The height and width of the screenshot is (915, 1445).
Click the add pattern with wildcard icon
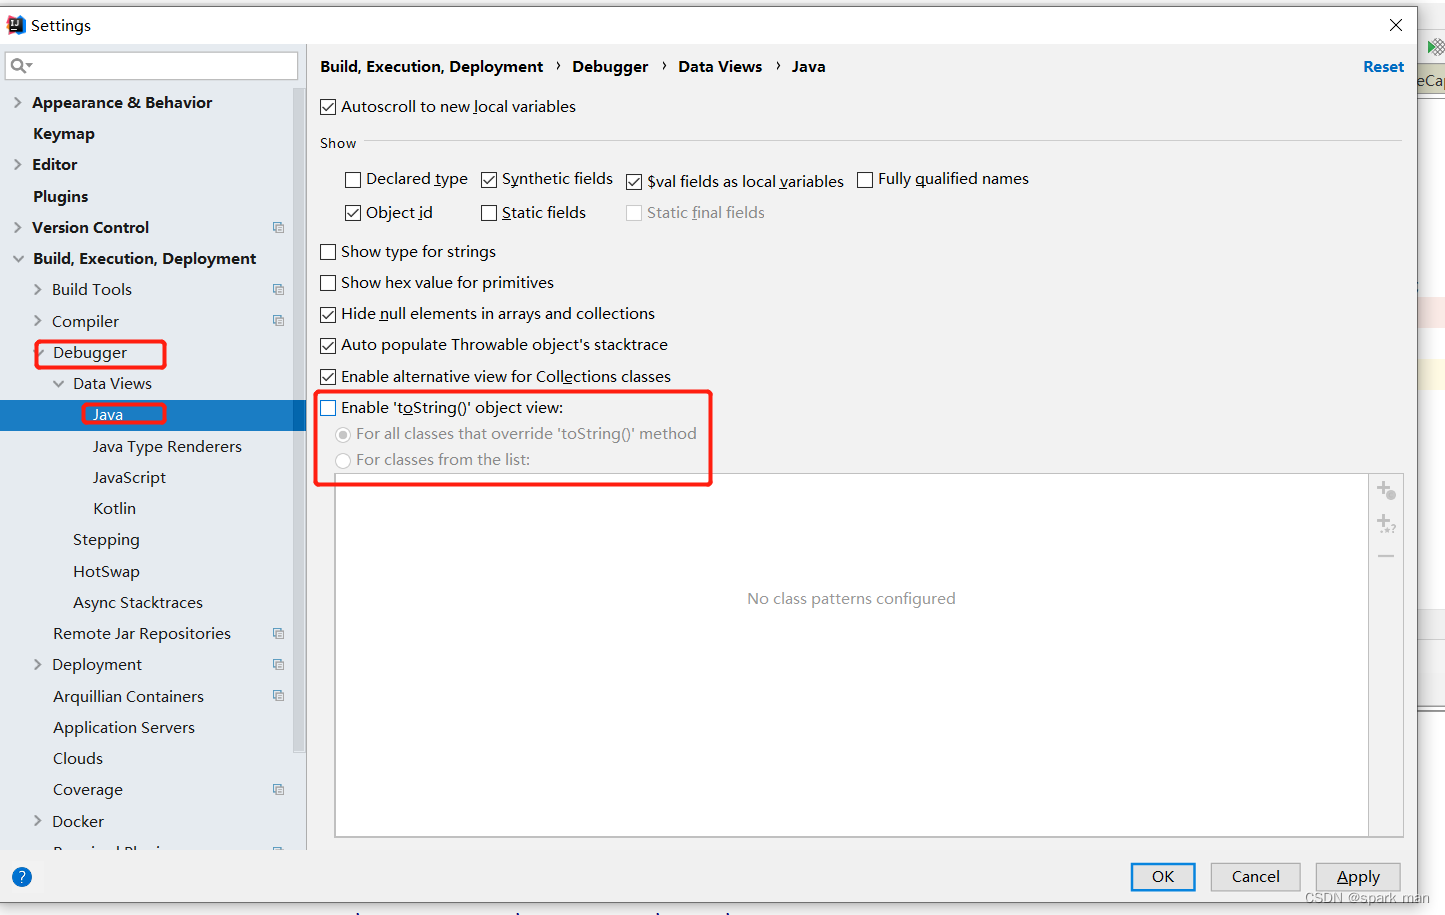click(x=1386, y=523)
